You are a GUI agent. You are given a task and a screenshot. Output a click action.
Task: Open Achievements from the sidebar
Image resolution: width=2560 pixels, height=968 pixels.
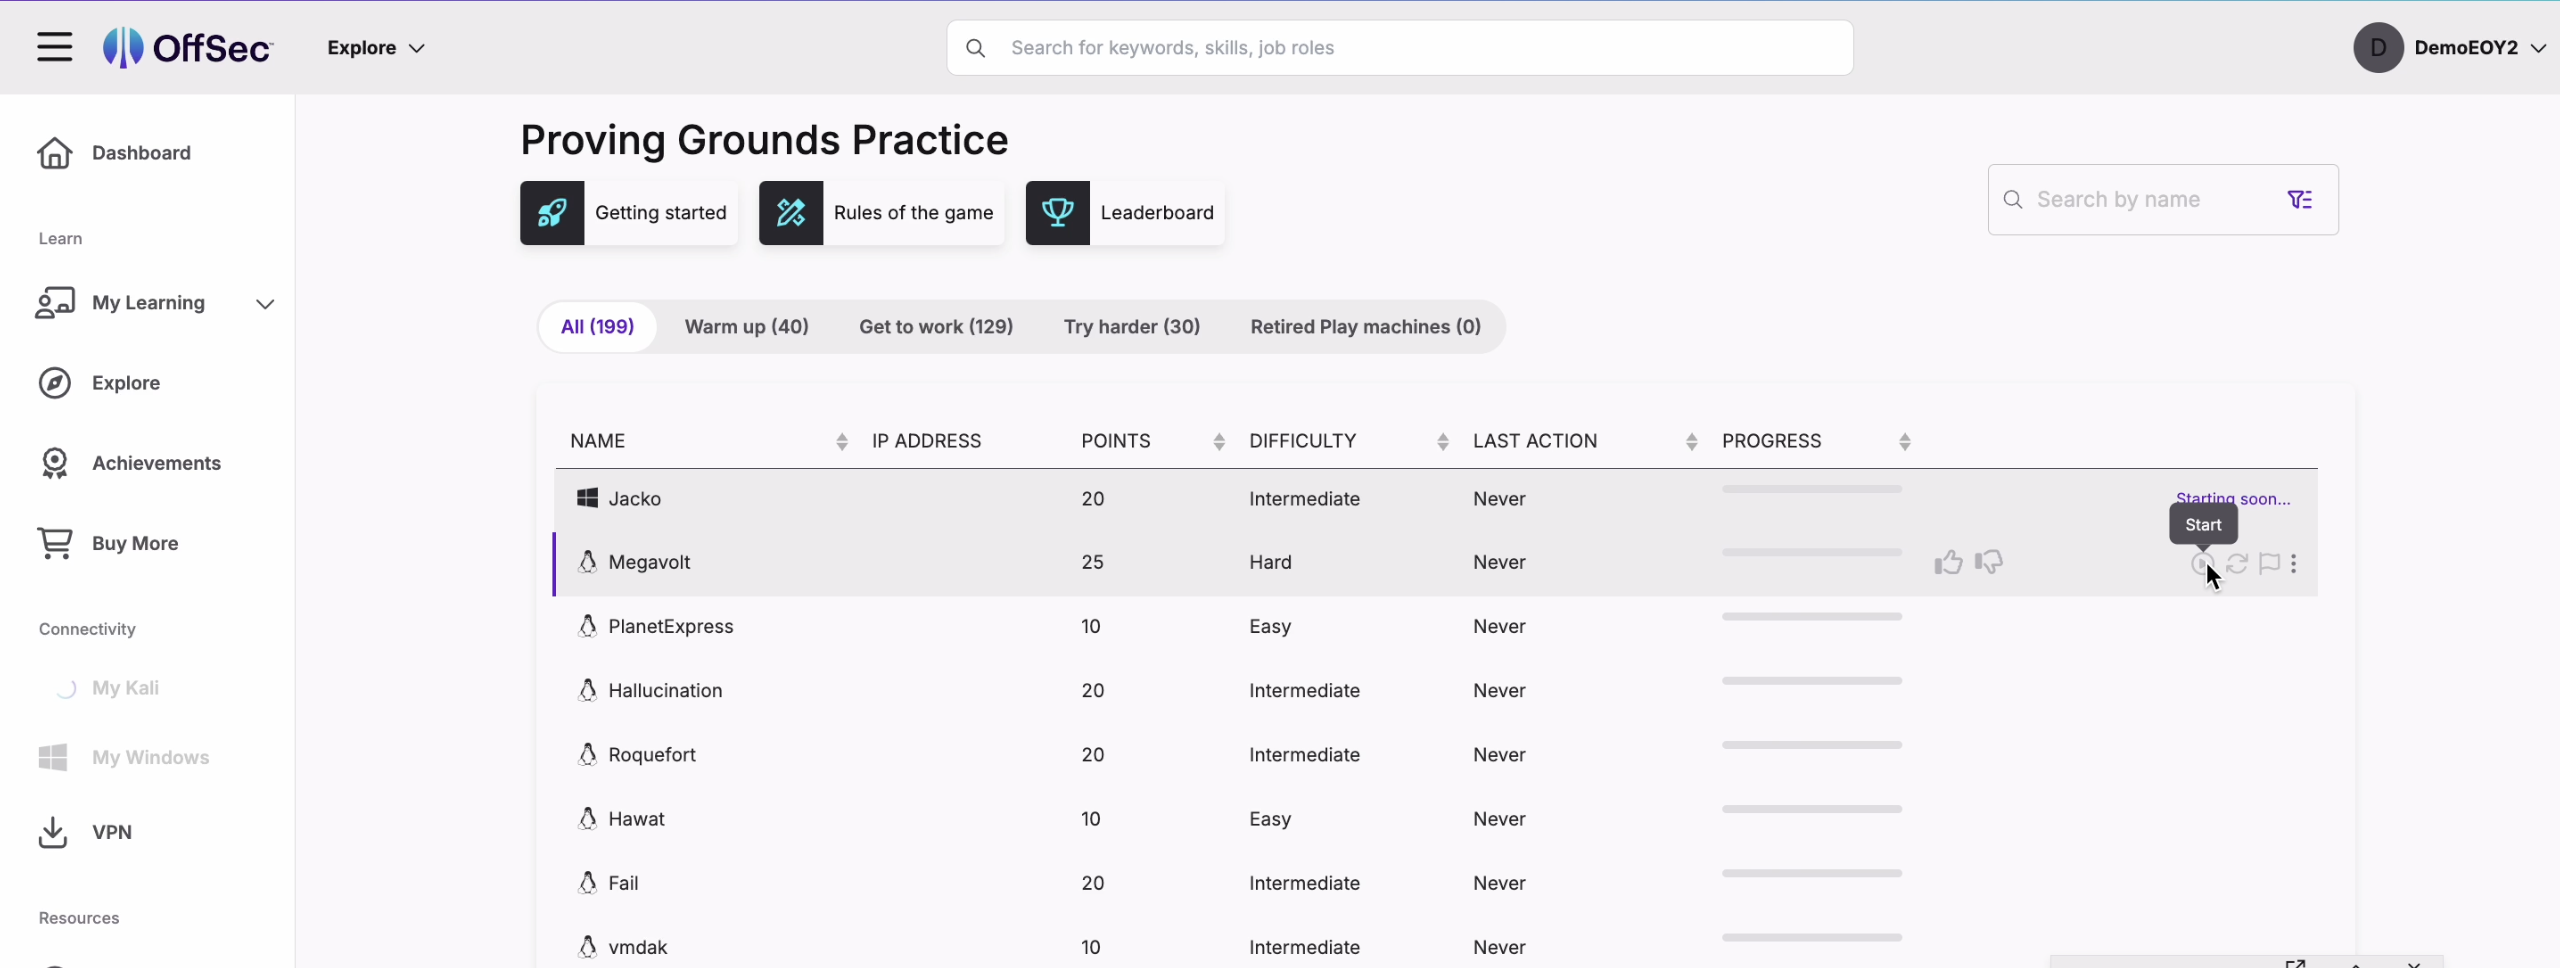(156, 463)
